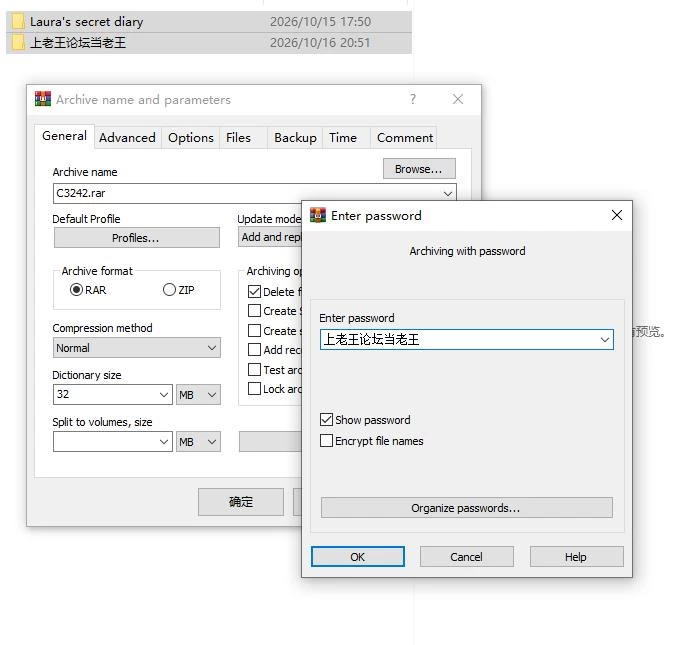Viewport: 696px width, 645px height.
Task: Click Organize passwords... button
Action: click(x=466, y=507)
